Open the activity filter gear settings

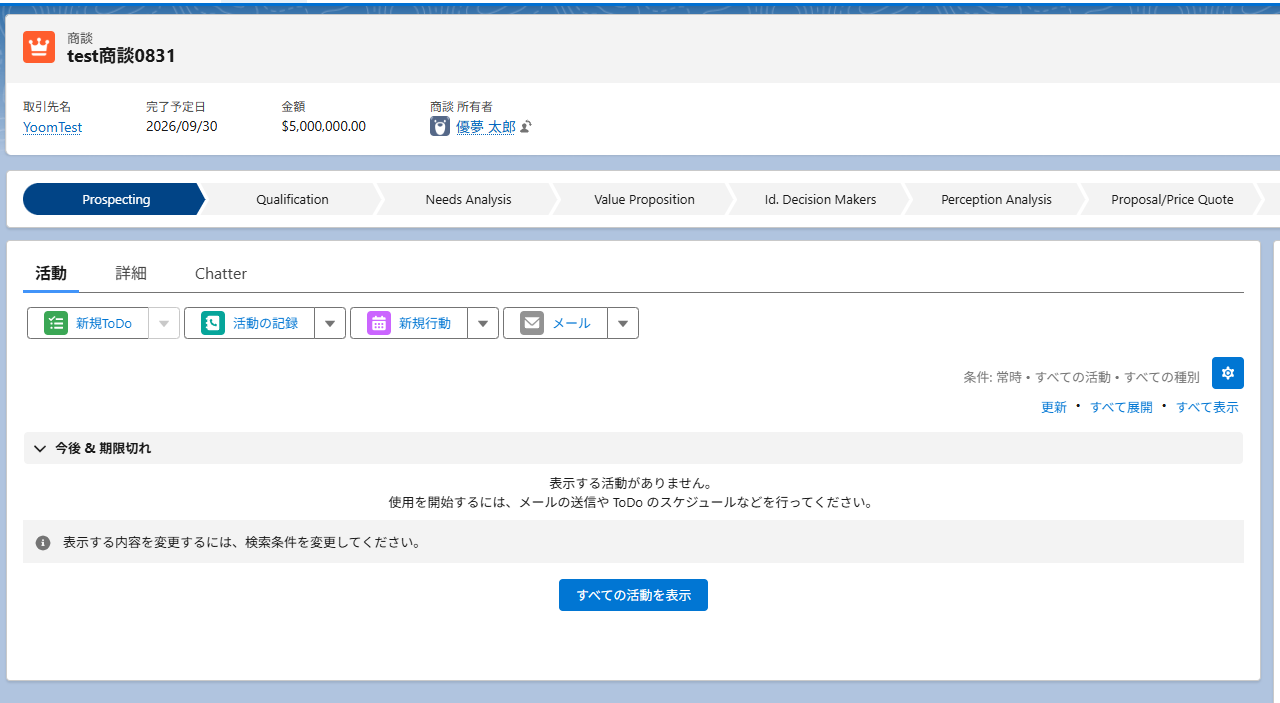click(1228, 373)
